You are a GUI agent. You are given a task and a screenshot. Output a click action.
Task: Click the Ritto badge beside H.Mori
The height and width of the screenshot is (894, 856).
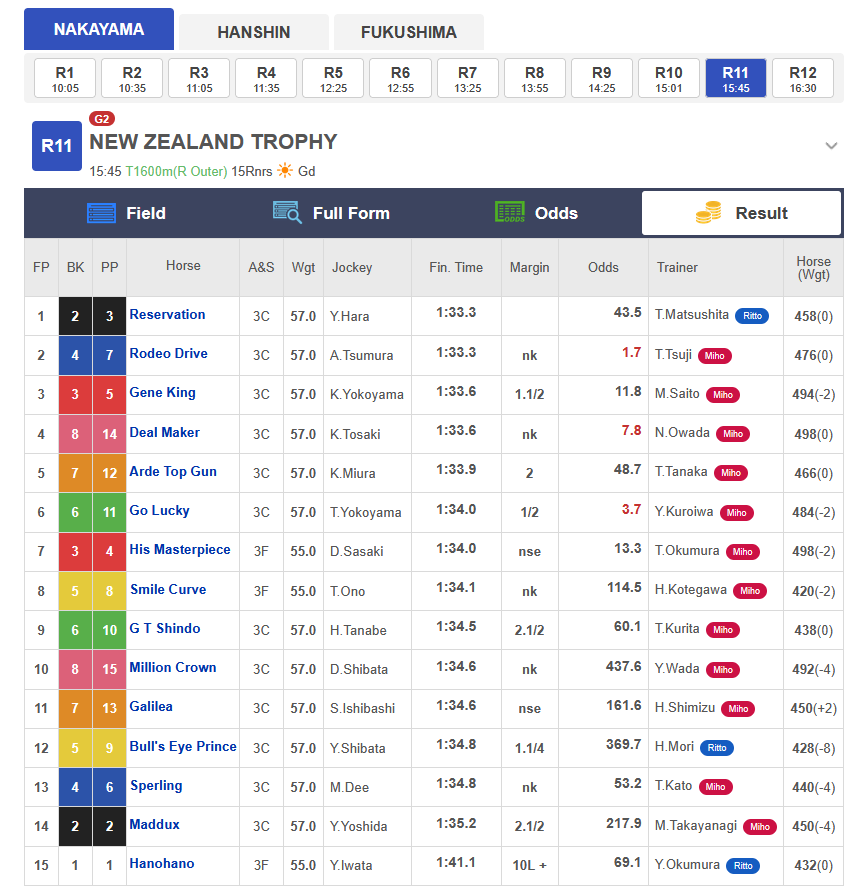(x=717, y=748)
